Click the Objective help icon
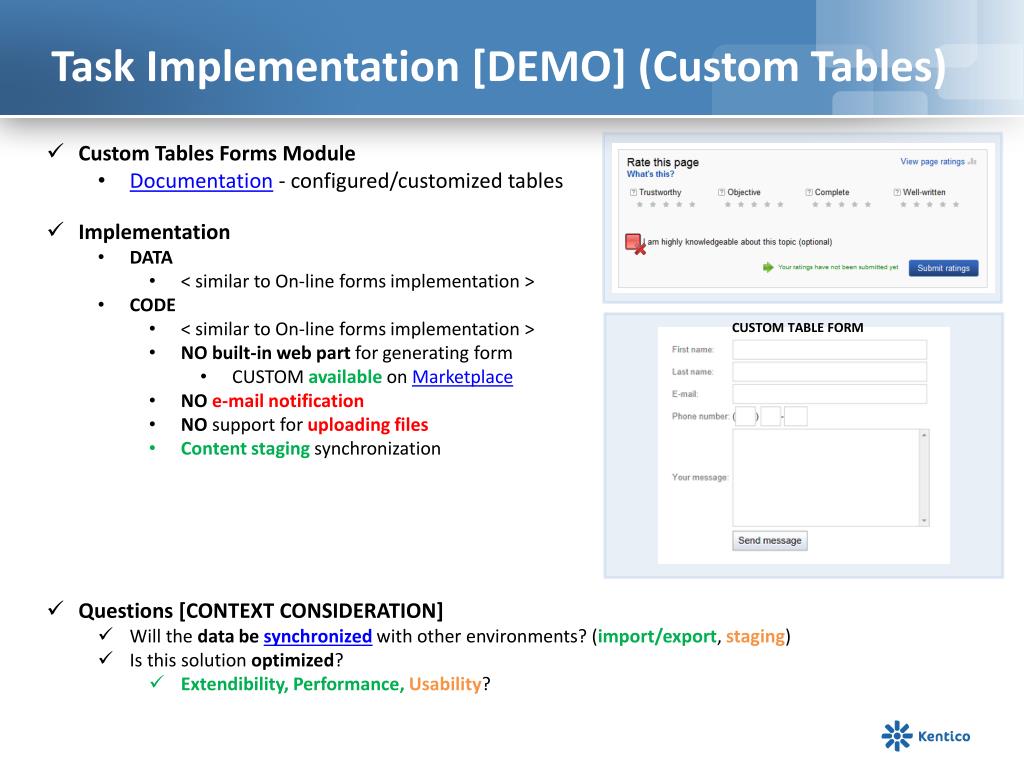 722,193
